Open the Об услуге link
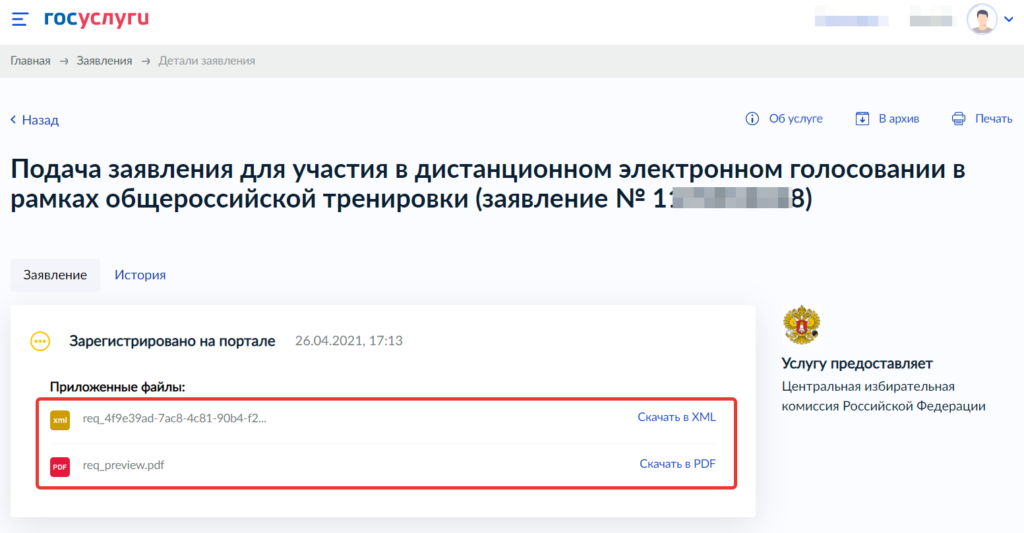 (795, 119)
